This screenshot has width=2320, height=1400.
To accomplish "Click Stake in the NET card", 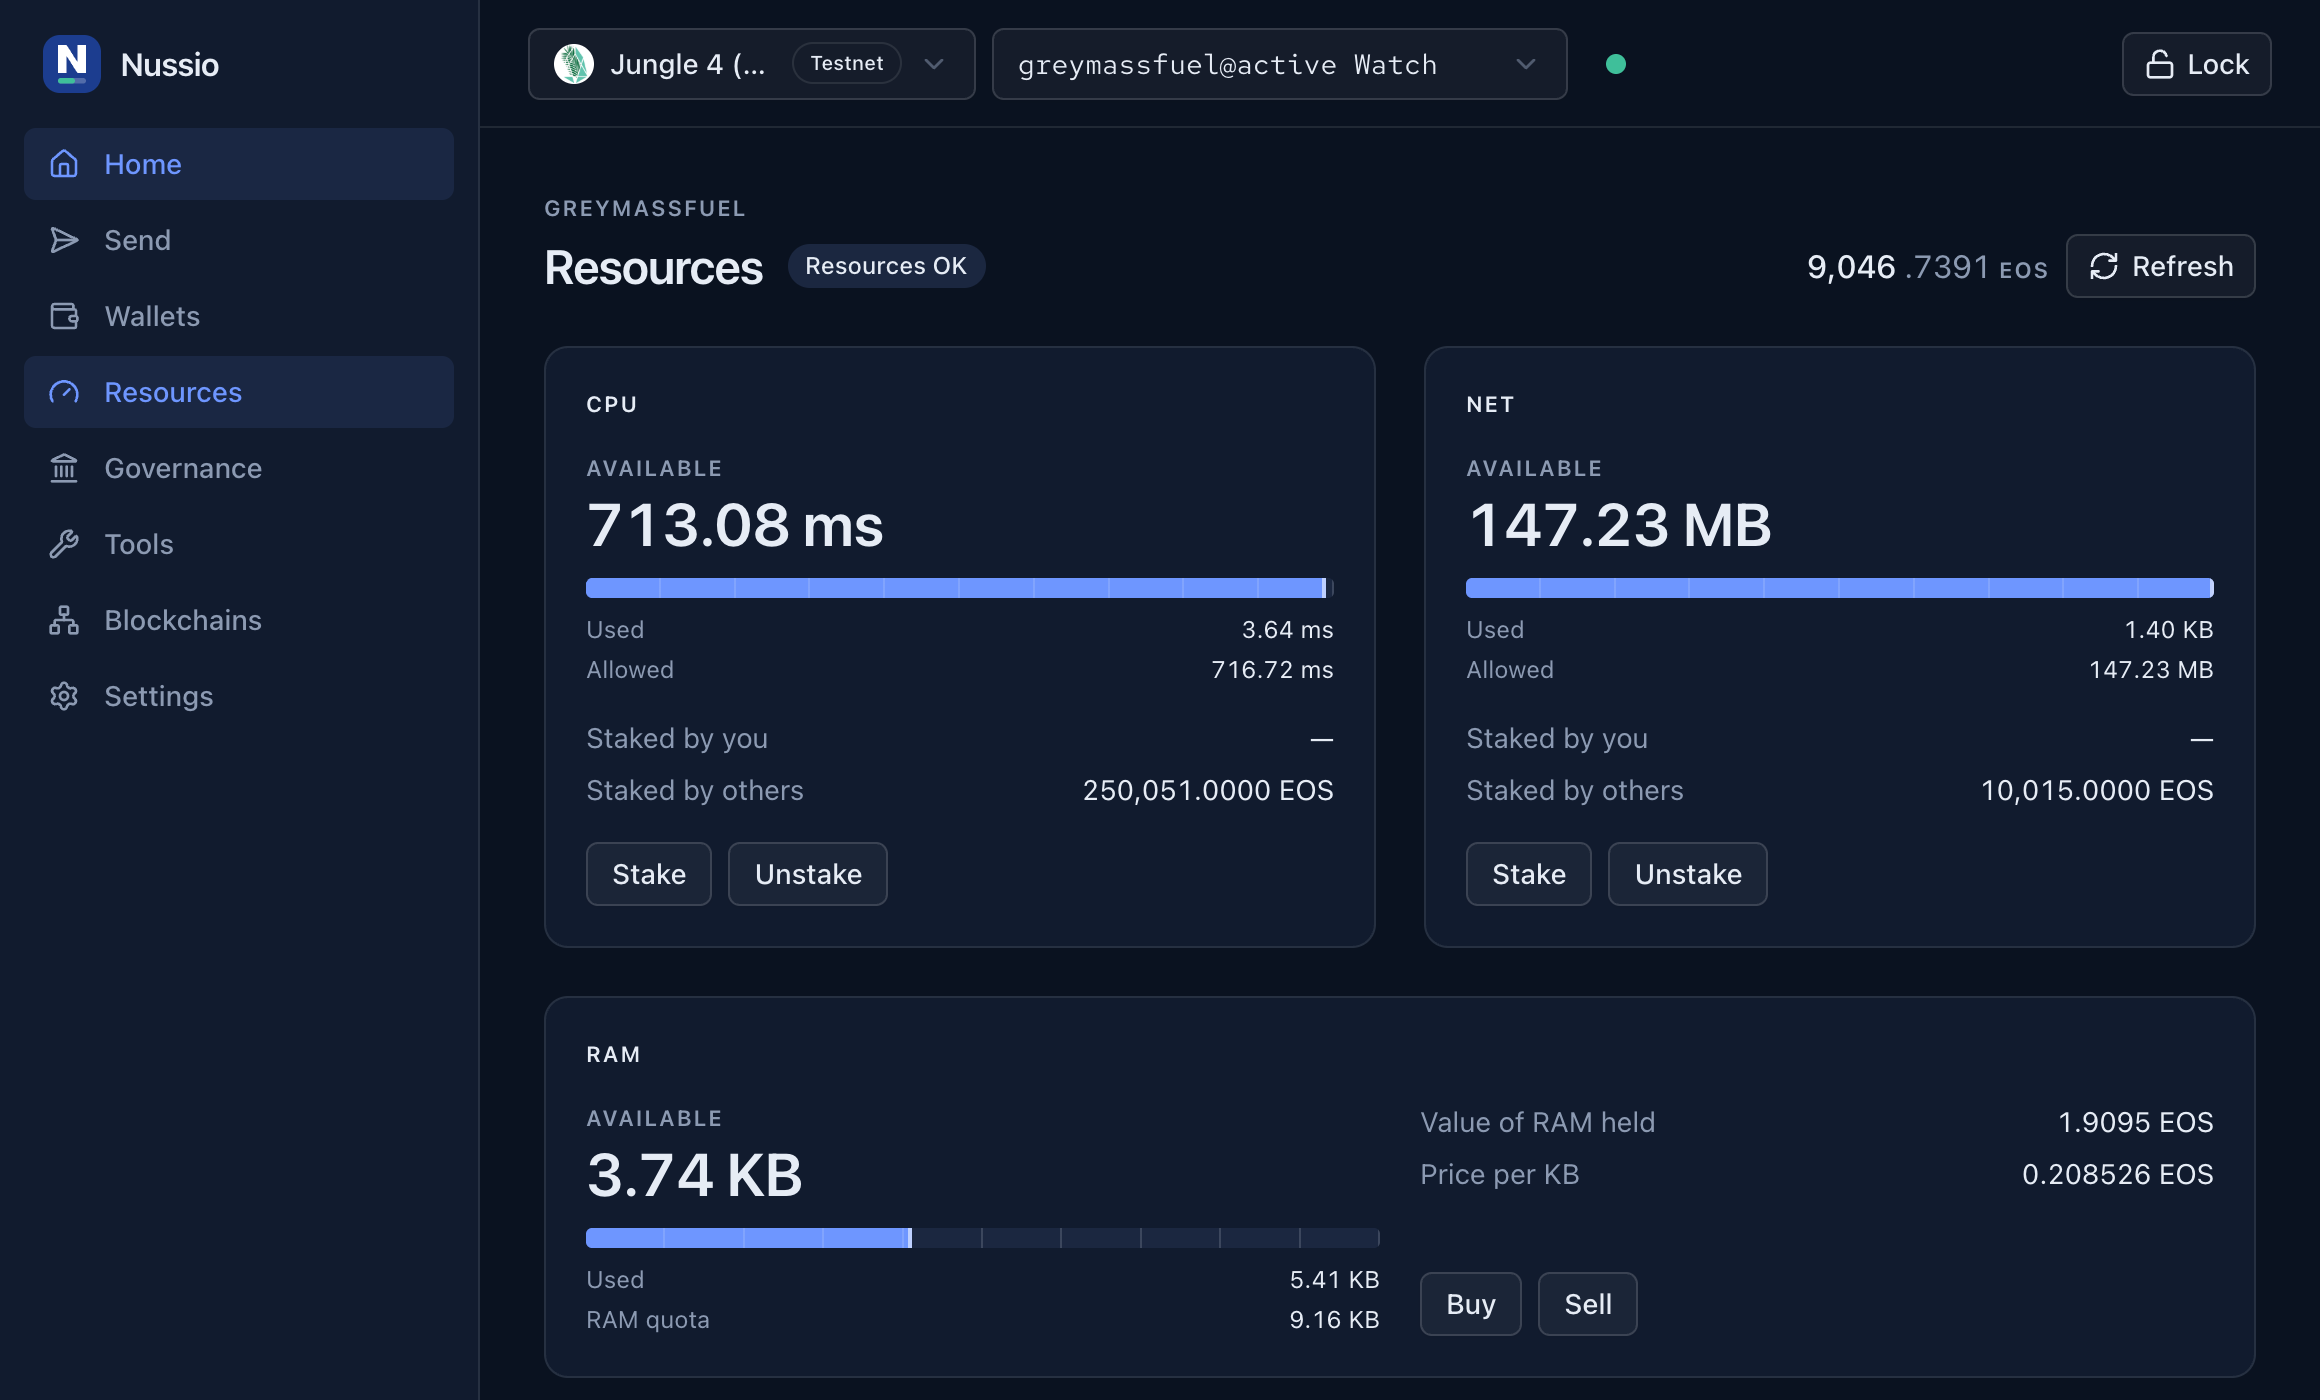I will [x=1529, y=874].
